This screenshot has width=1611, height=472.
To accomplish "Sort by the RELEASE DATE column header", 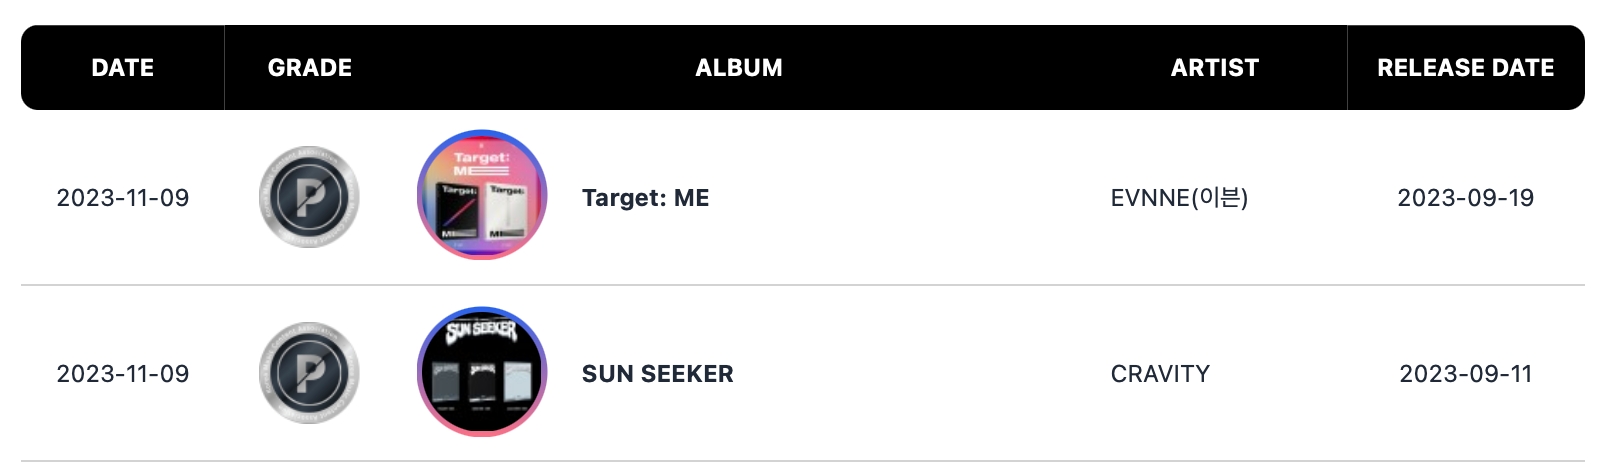I will [x=1466, y=68].
